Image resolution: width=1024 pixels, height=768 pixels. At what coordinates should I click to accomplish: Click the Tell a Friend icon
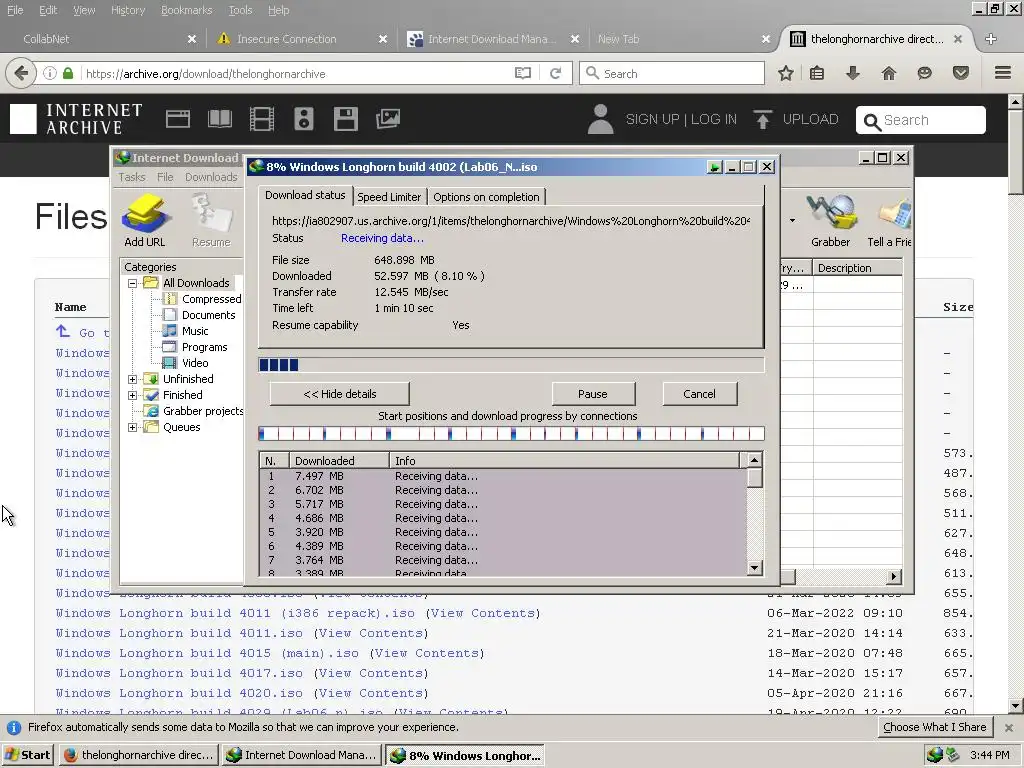point(890,220)
